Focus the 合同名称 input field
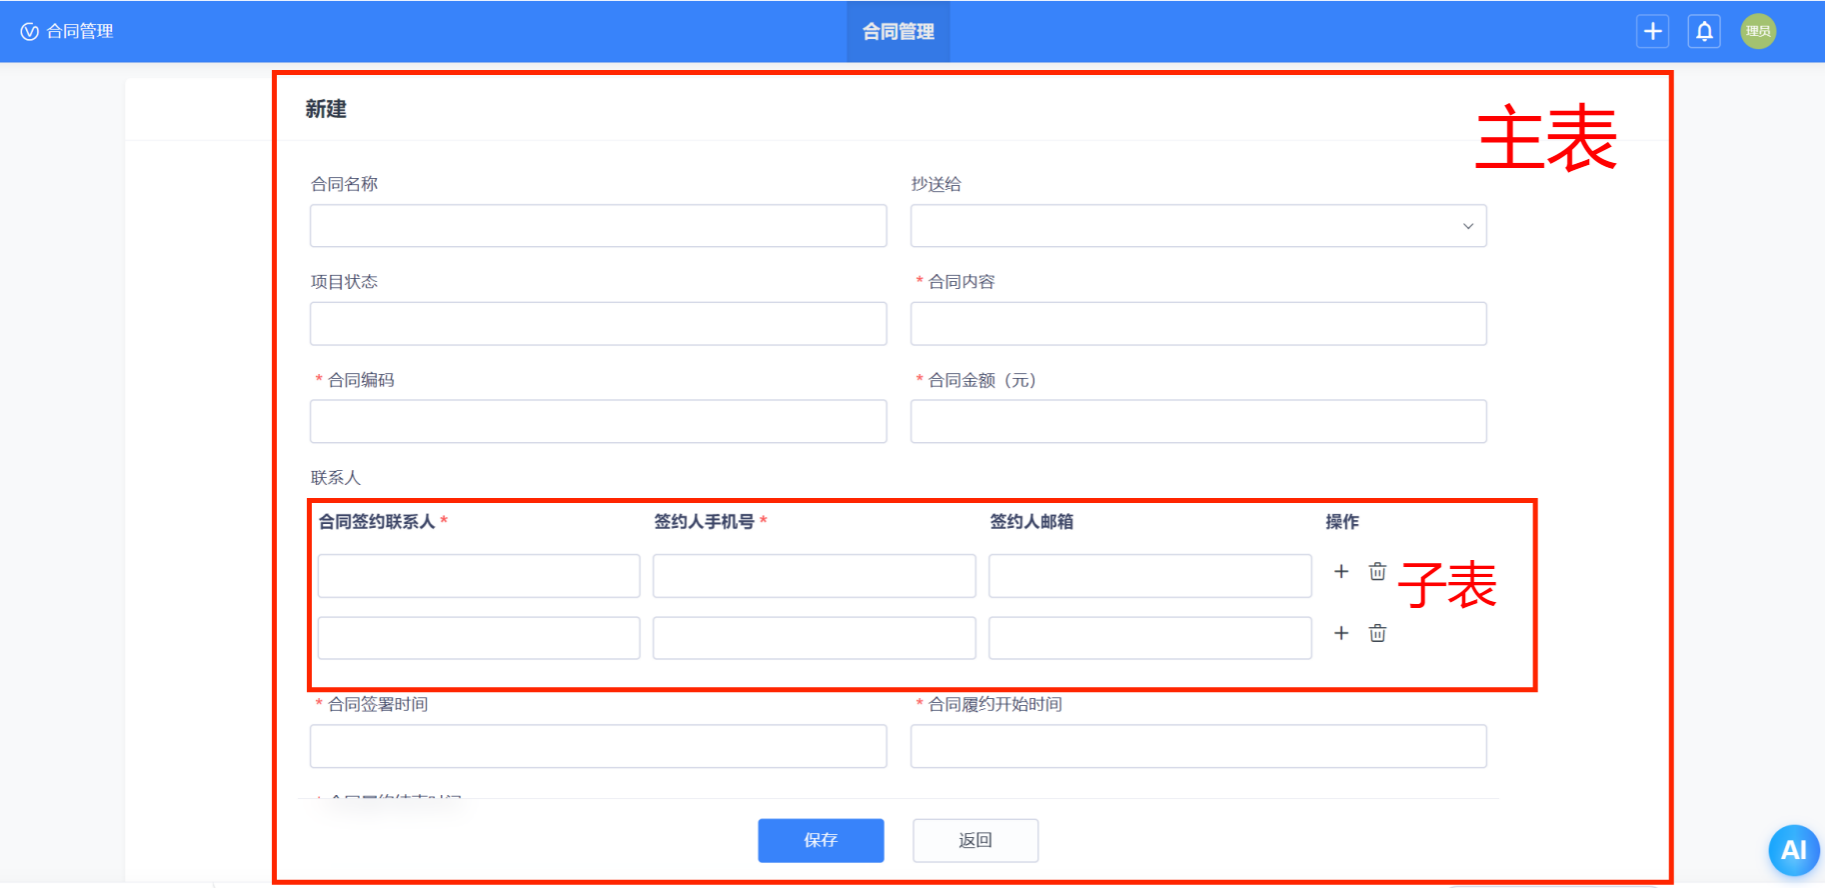The image size is (1825, 888). coord(598,226)
